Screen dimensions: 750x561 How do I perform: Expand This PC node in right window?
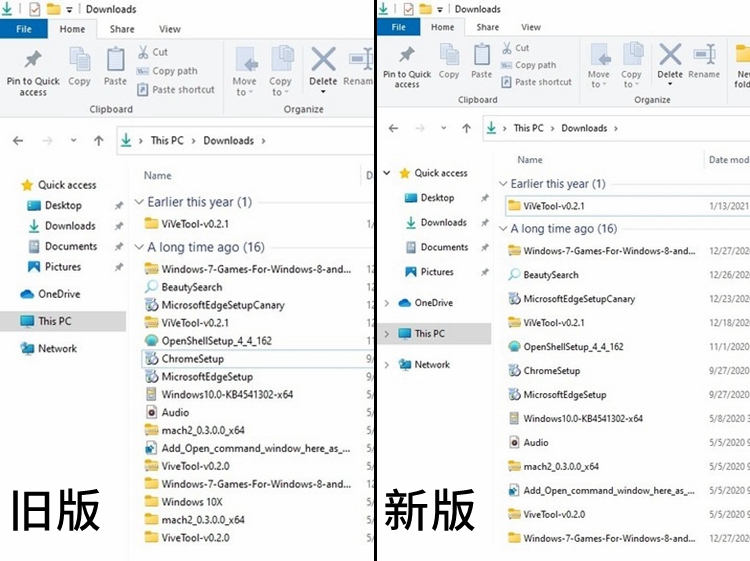tap(387, 334)
